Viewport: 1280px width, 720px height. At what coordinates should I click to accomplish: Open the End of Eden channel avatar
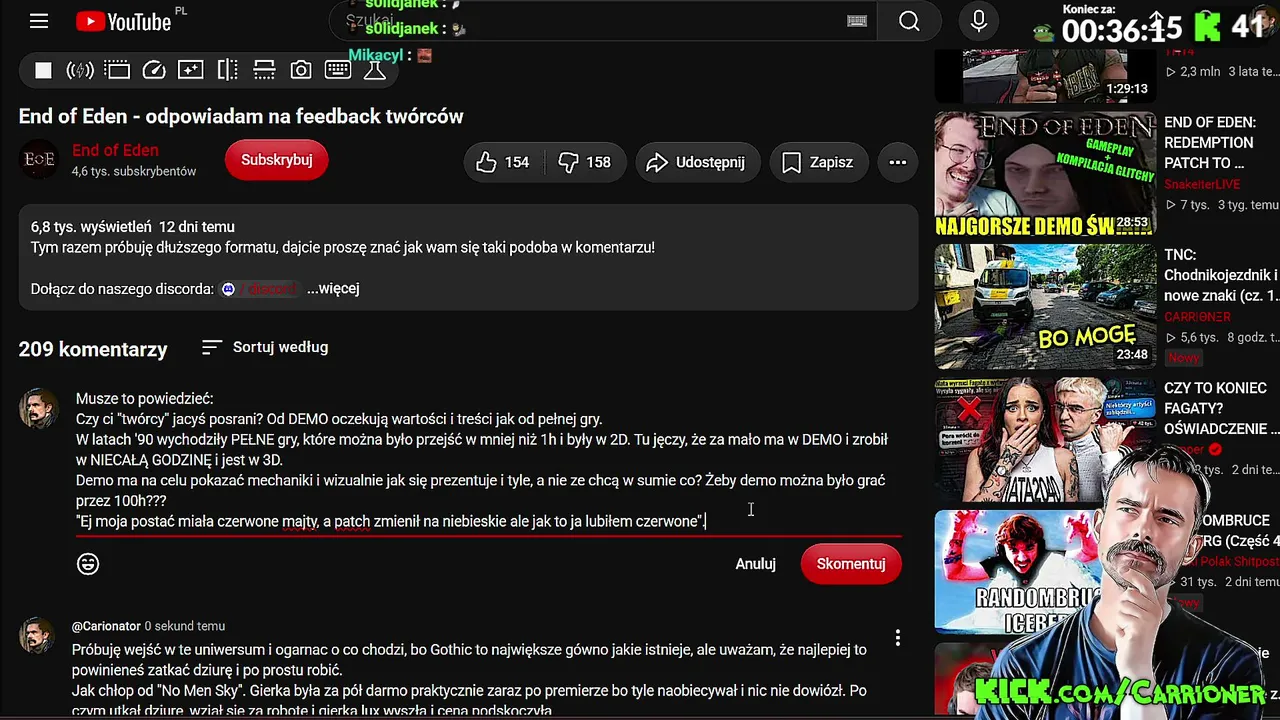pos(39,160)
